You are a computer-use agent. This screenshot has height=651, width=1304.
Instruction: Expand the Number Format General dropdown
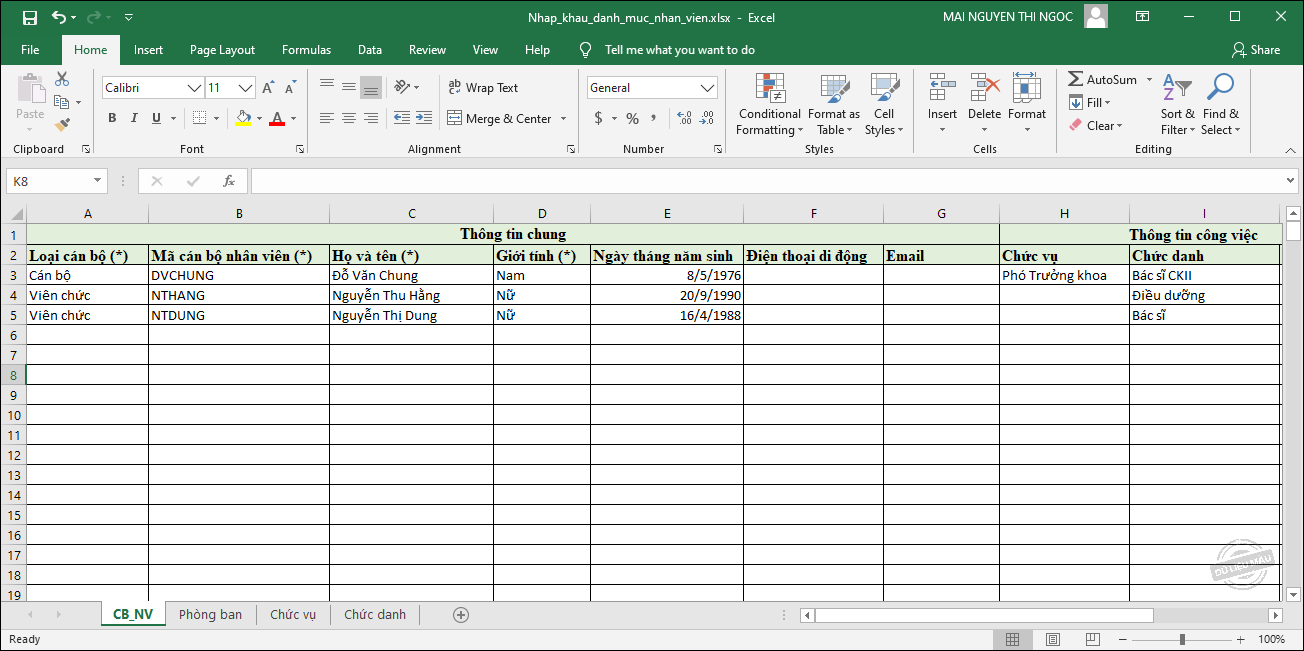tap(708, 88)
